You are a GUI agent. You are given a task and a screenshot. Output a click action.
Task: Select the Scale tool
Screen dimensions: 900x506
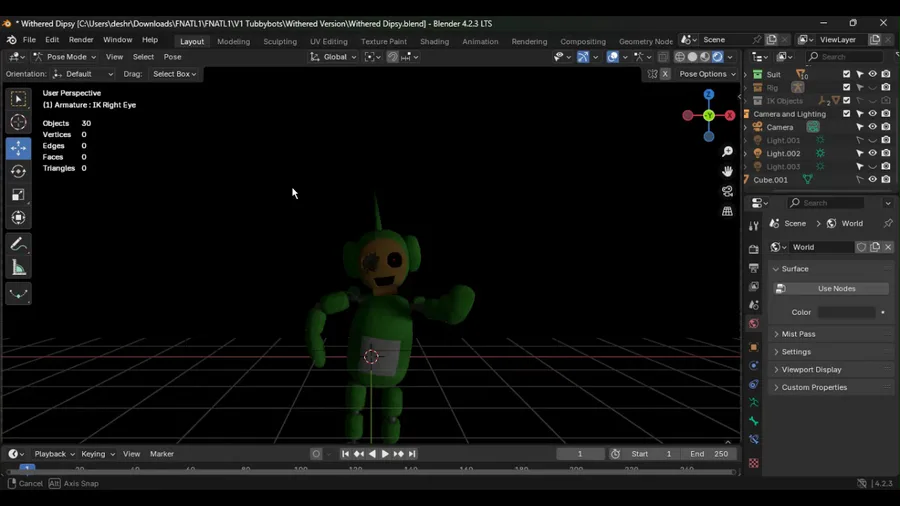tap(18, 194)
